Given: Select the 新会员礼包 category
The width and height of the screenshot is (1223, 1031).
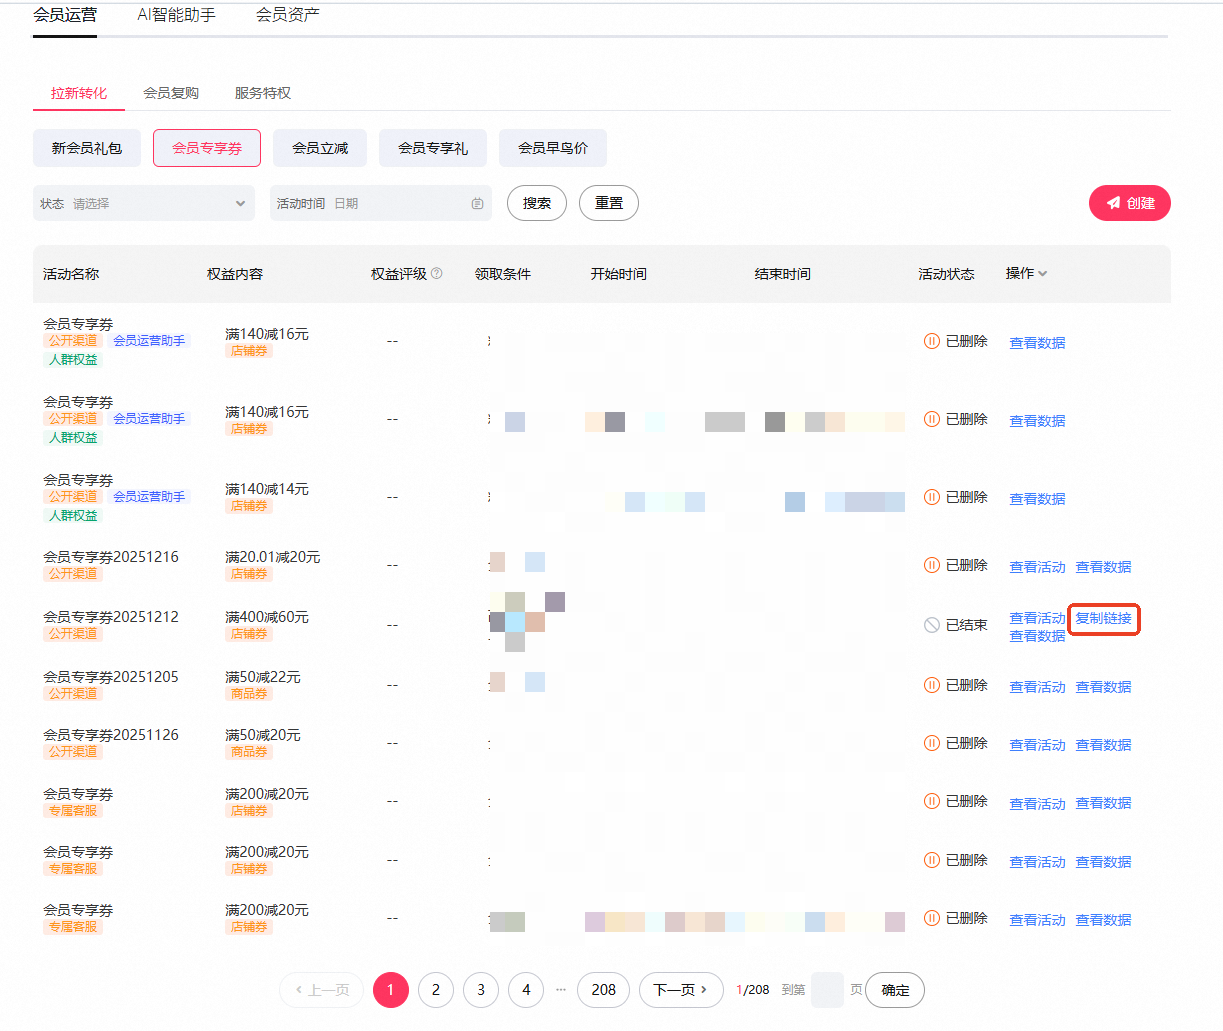Looking at the screenshot, I should [87, 148].
